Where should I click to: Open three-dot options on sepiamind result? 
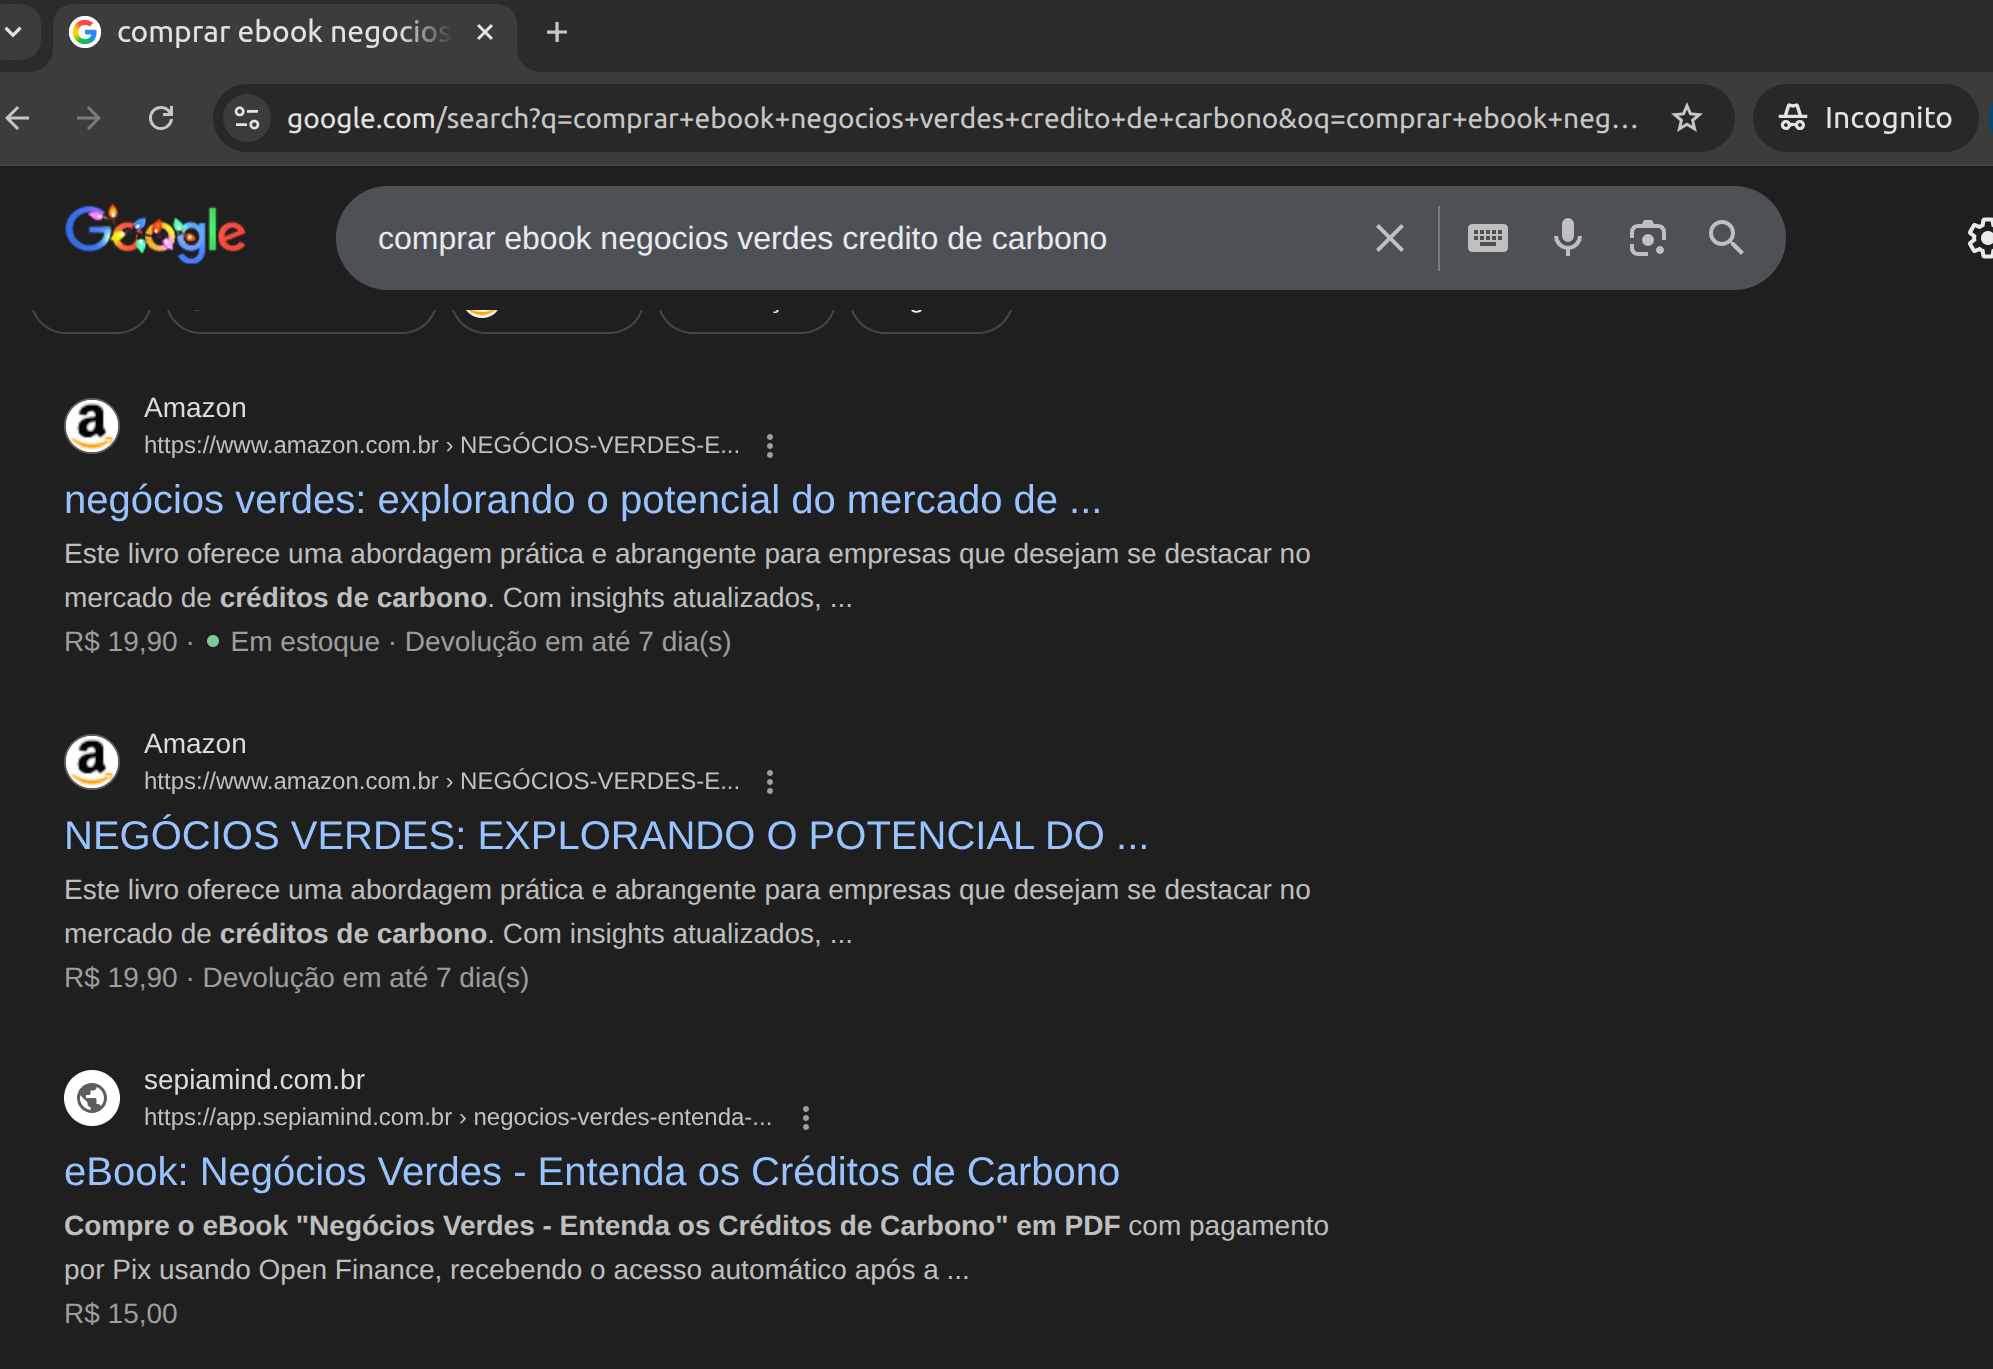coord(806,1117)
